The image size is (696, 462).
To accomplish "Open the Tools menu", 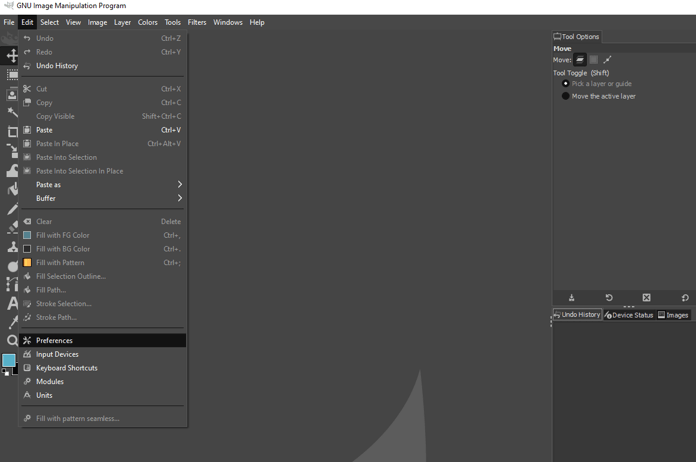I will [172, 22].
